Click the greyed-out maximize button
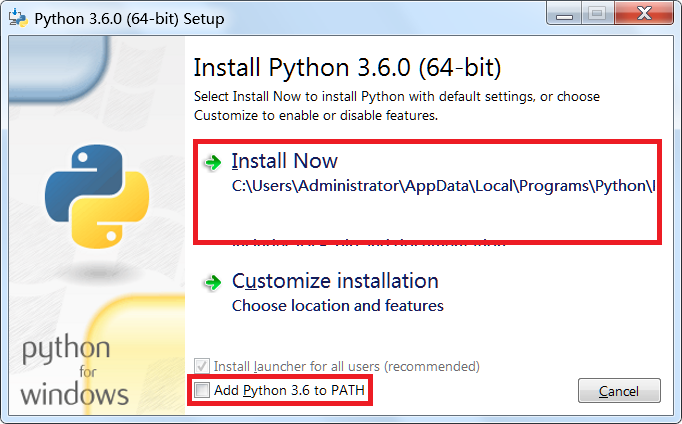 tap(597, 14)
